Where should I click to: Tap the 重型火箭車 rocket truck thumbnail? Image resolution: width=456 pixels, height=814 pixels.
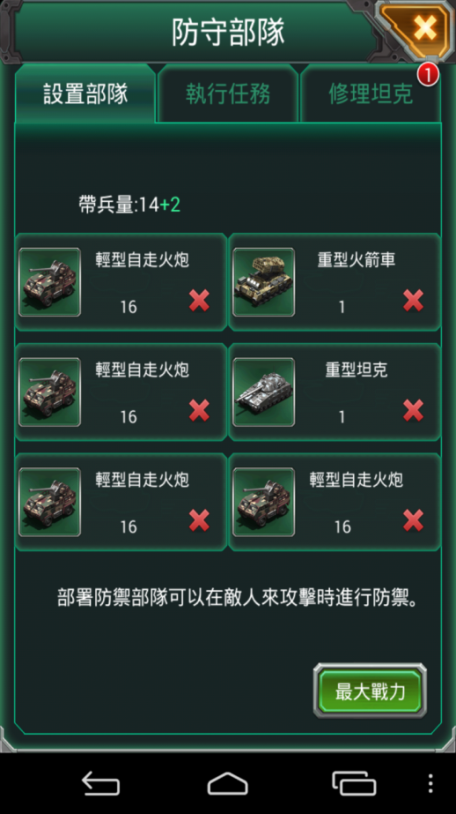(264, 282)
